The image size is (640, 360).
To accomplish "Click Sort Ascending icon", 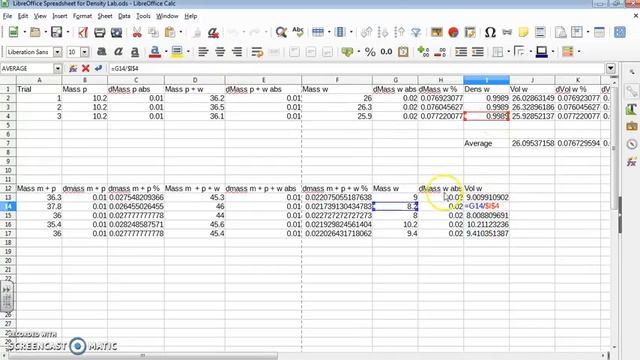I will pyautogui.click(x=383, y=32).
